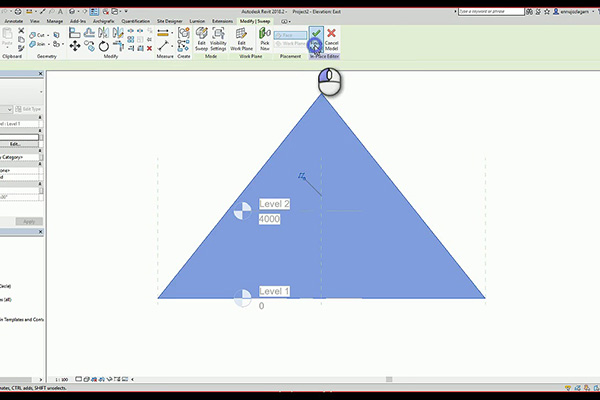This screenshot has width=600, height=400.
Task: Open the Manage ribbon tab
Action: [x=54, y=21]
